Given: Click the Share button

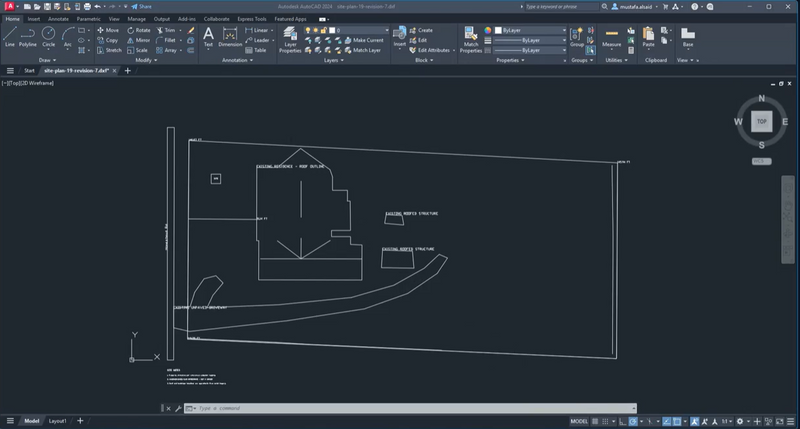Looking at the screenshot, I should click(141, 7).
